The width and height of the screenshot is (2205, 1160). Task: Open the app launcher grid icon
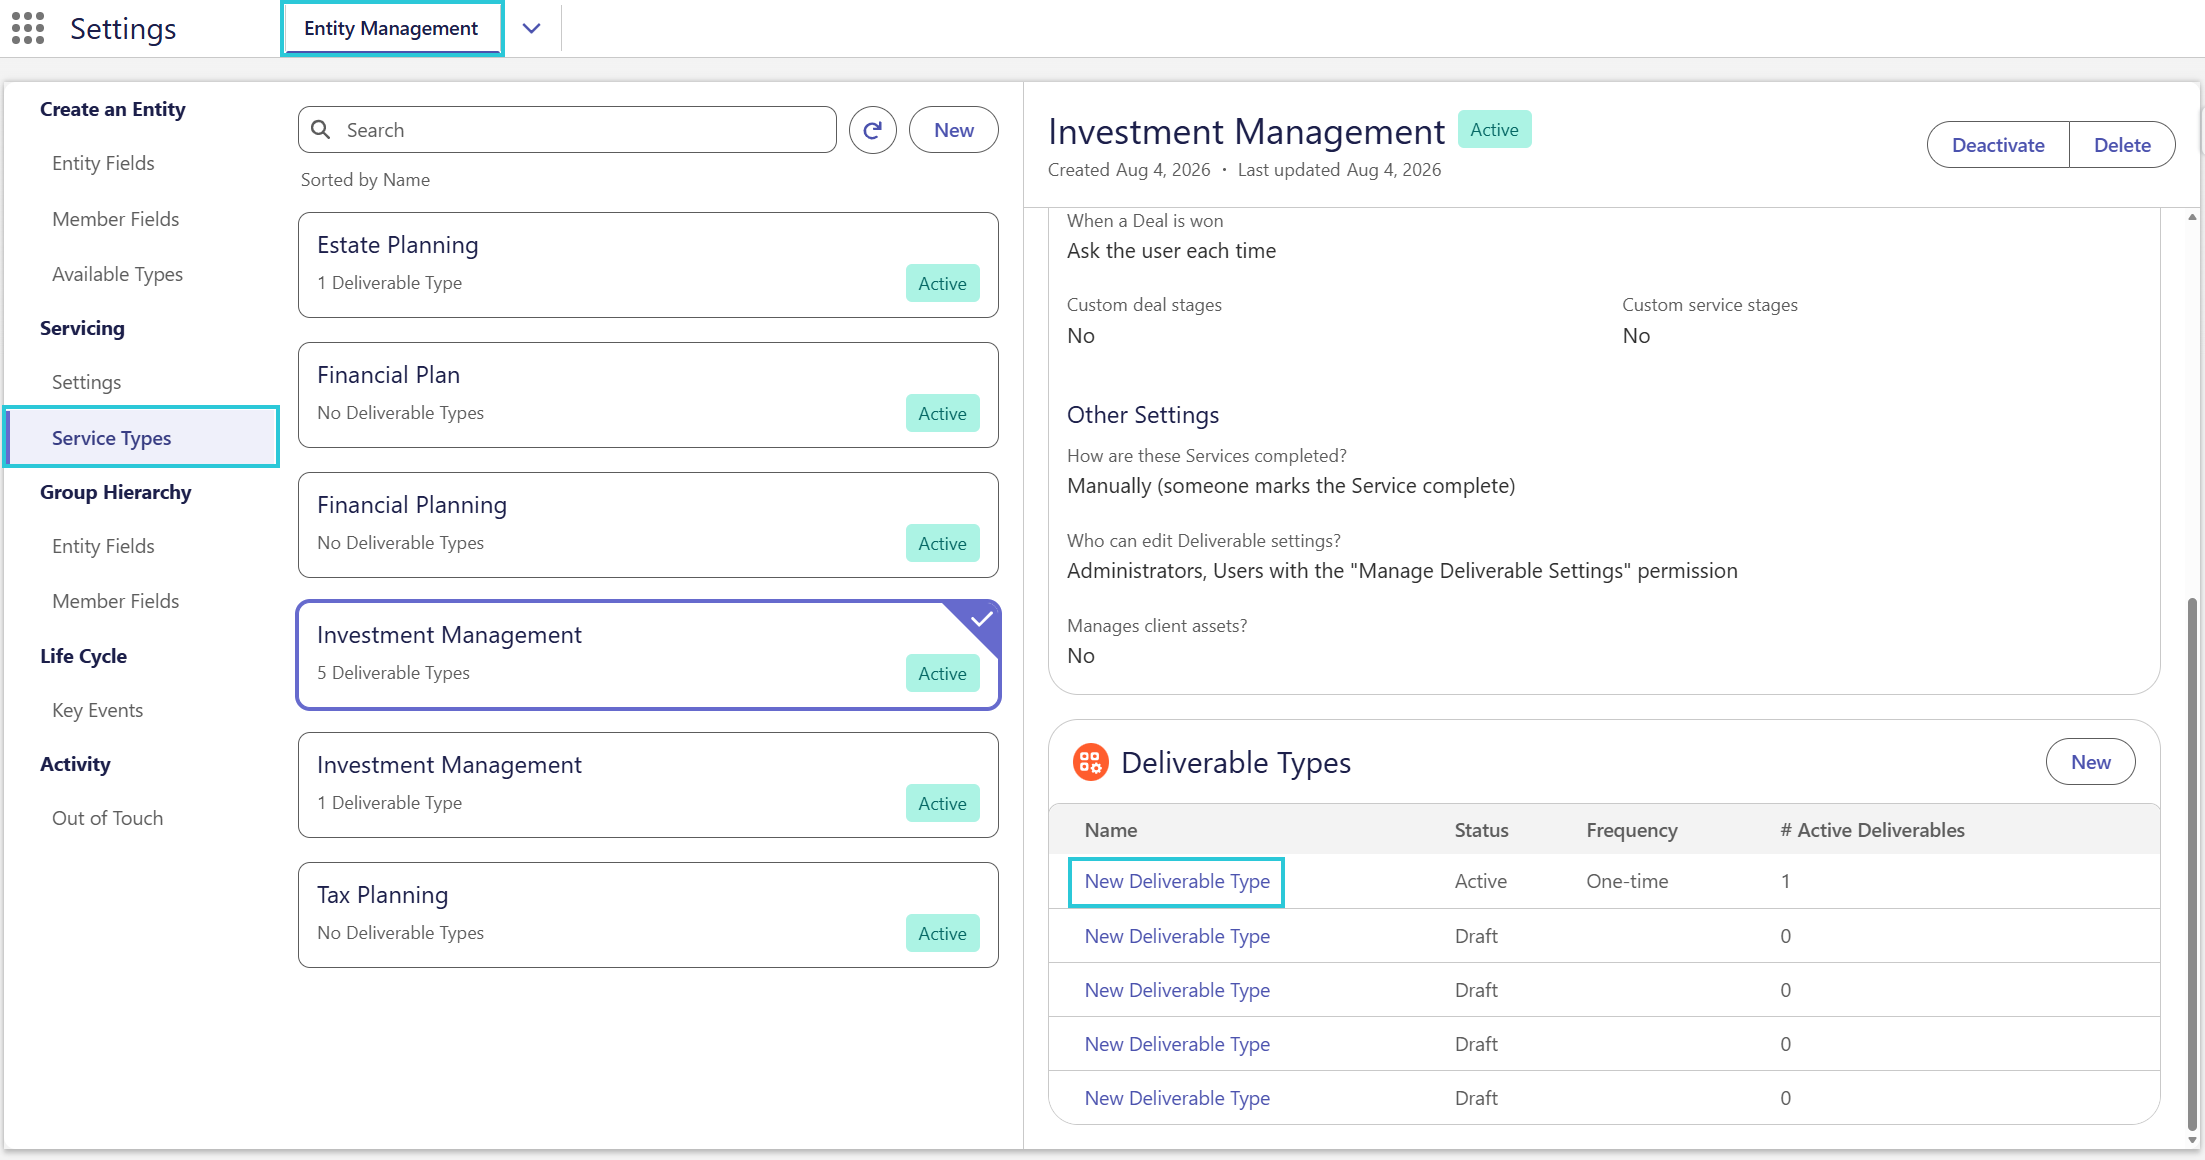(x=28, y=28)
